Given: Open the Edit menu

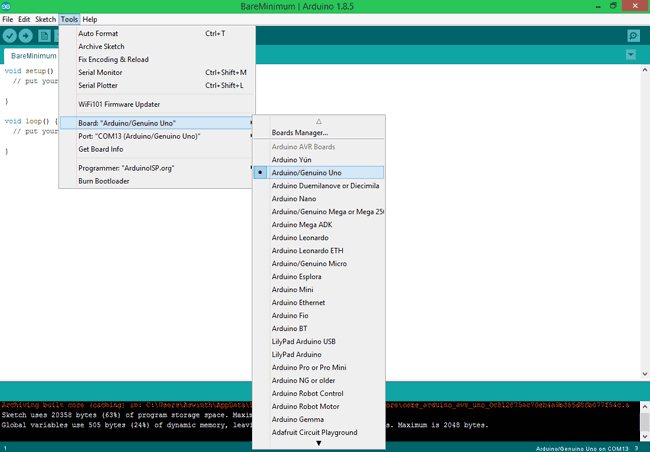Looking at the screenshot, I should pyautogui.click(x=24, y=19).
